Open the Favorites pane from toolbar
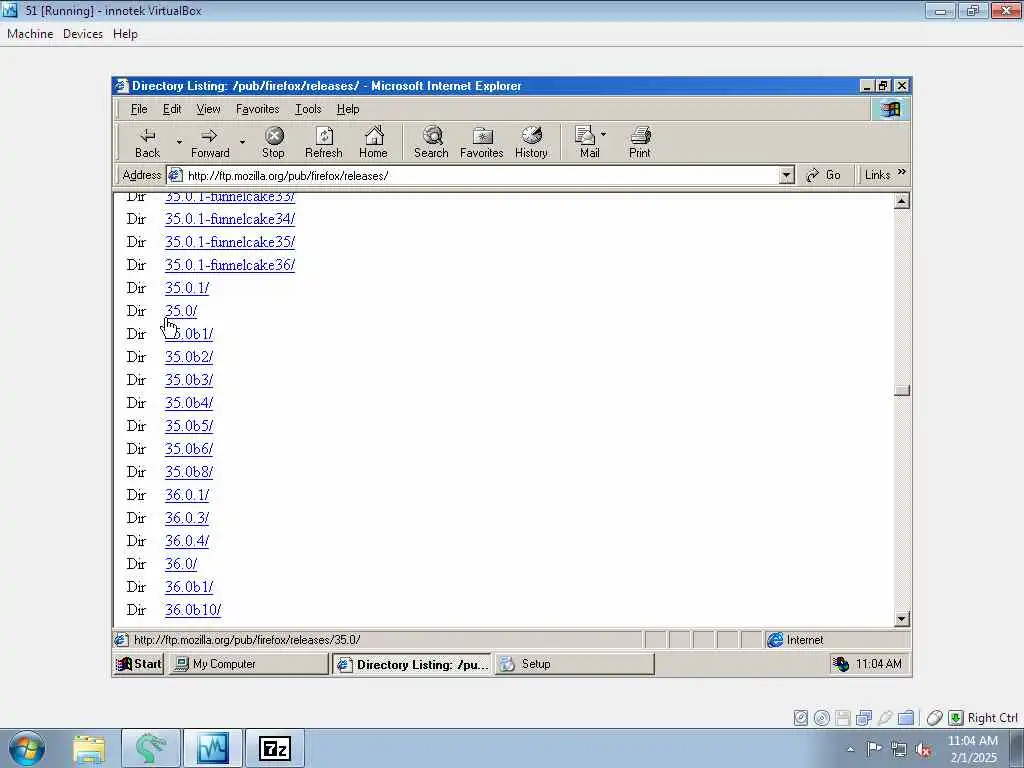The height and width of the screenshot is (768, 1024). tap(481, 143)
